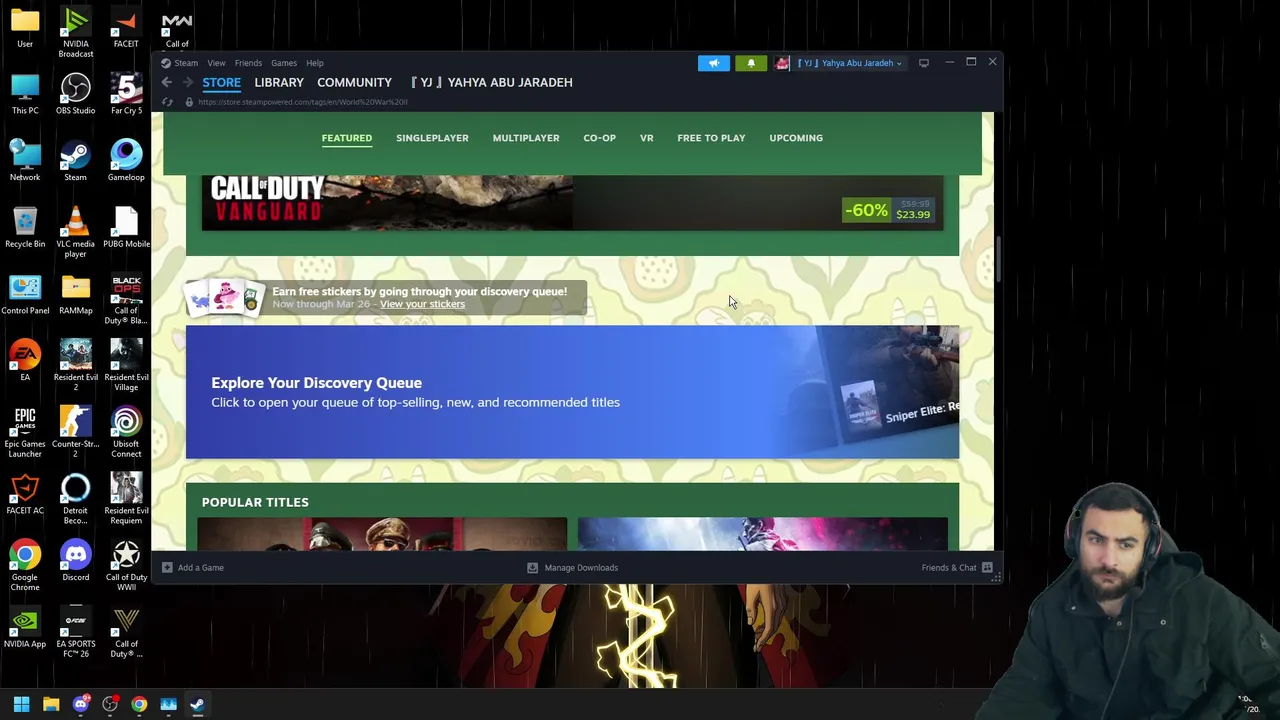Open the Windows Start button
Screen dimensions: 1280x720
[x=21, y=704]
